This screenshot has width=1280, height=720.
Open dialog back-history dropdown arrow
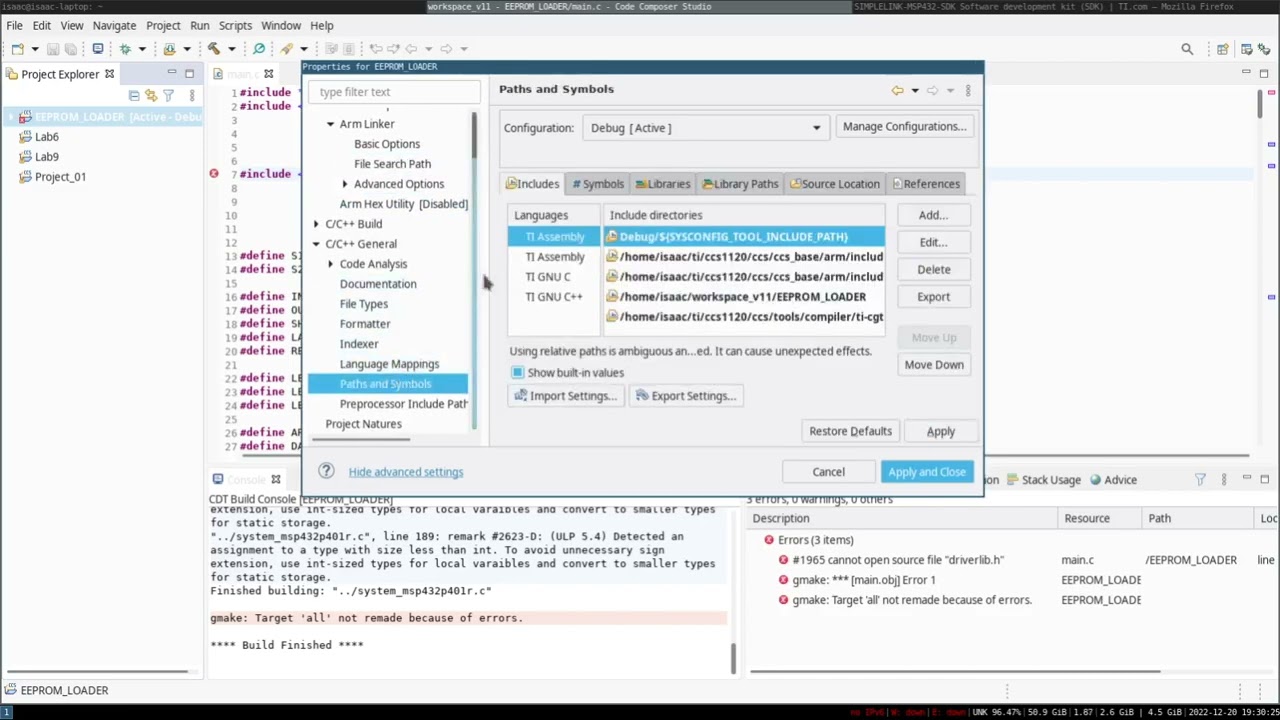[x=914, y=90]
